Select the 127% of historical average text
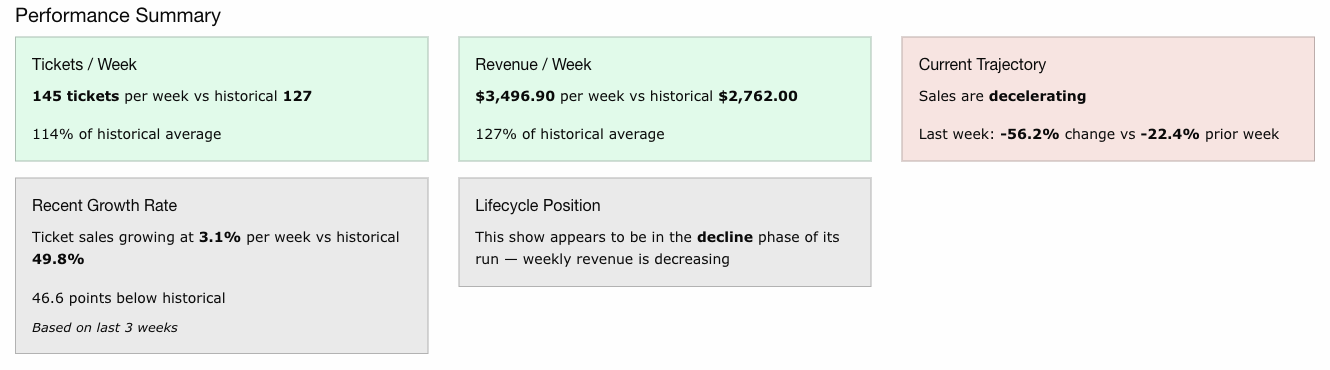Image resolution: width=1330 pixels, height=370 pixels. 570,134
